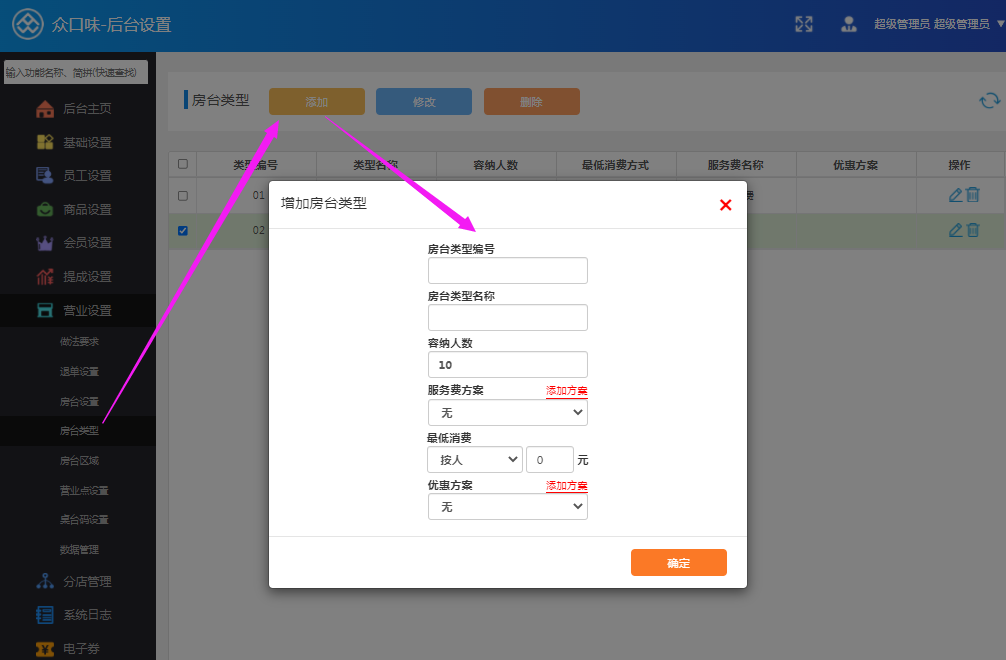Open the 最低消费 按人 dropdown
This screenshot has width=1006, height=660.
[474, 460]
